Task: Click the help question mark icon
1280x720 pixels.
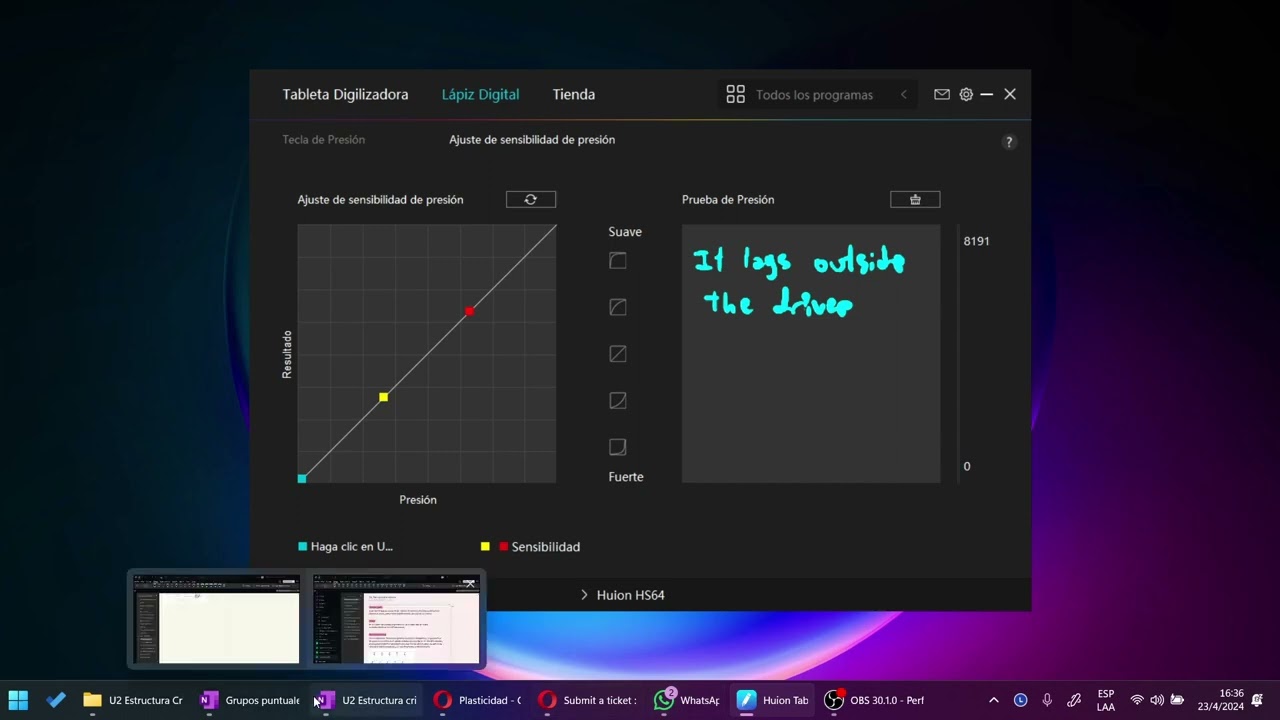Action: pos(1009,142)
